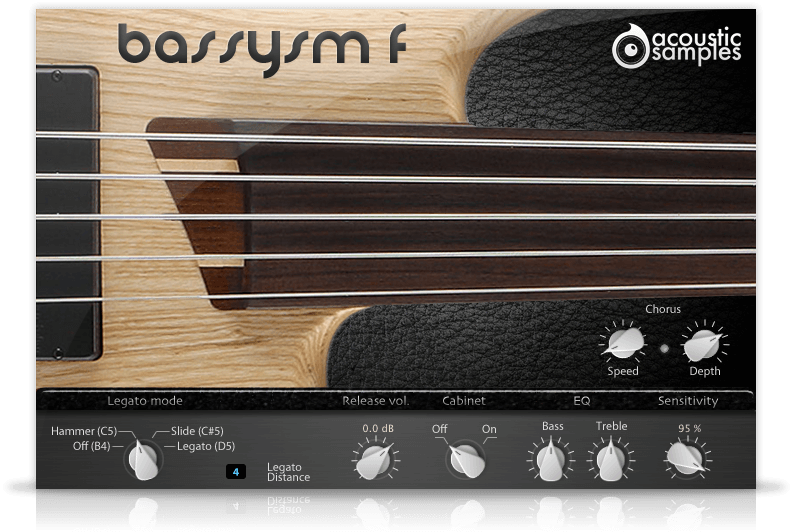
Task: Click the Chorus label
Action: [x=663, y=309]
